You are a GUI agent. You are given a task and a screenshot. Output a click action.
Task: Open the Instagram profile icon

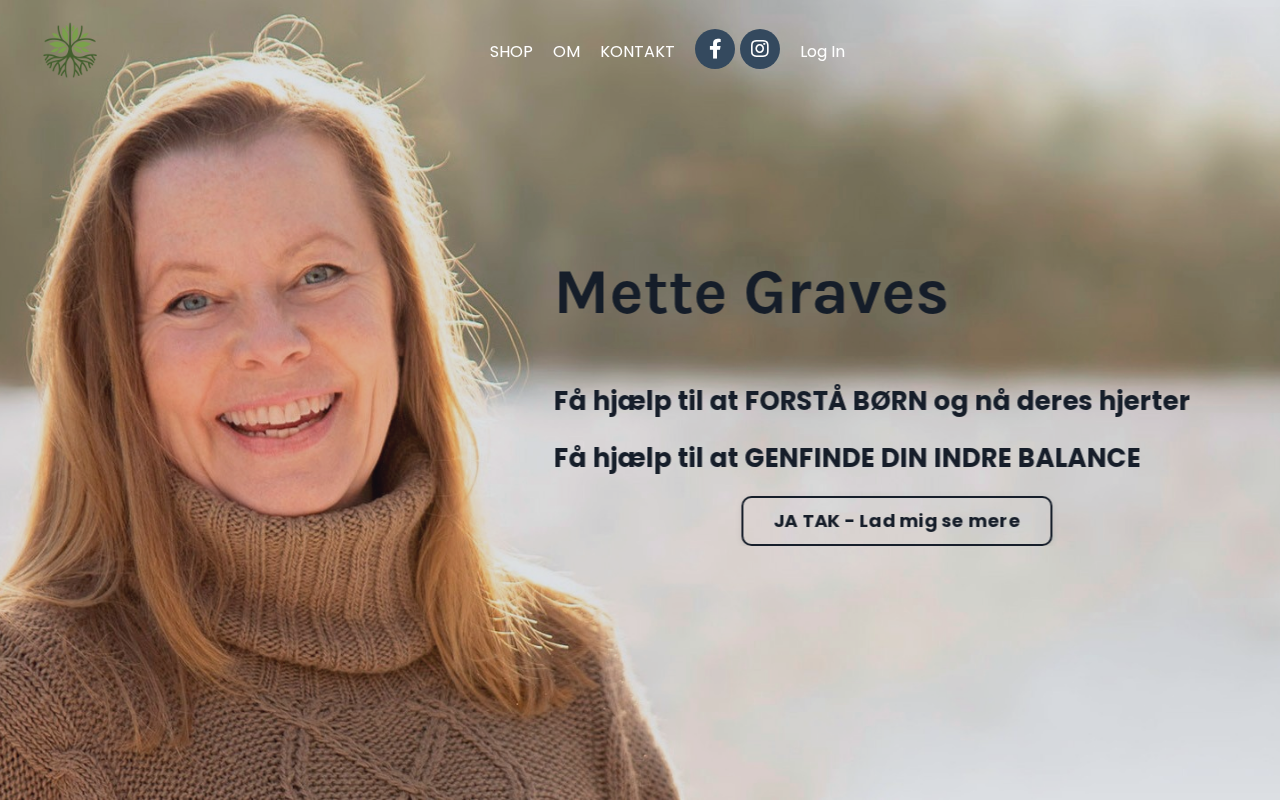click(760, 49)
